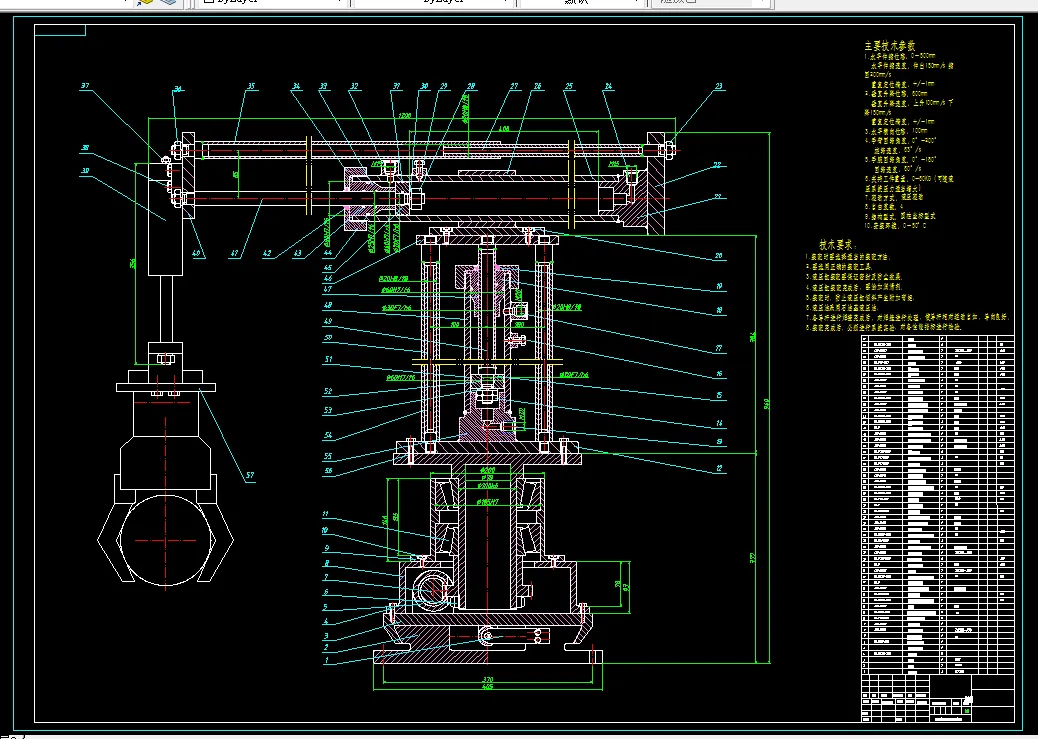Click the yellow layer tool icon
Image resolution: width=1038 pixels, height=739 pixels.
(146, 2)
